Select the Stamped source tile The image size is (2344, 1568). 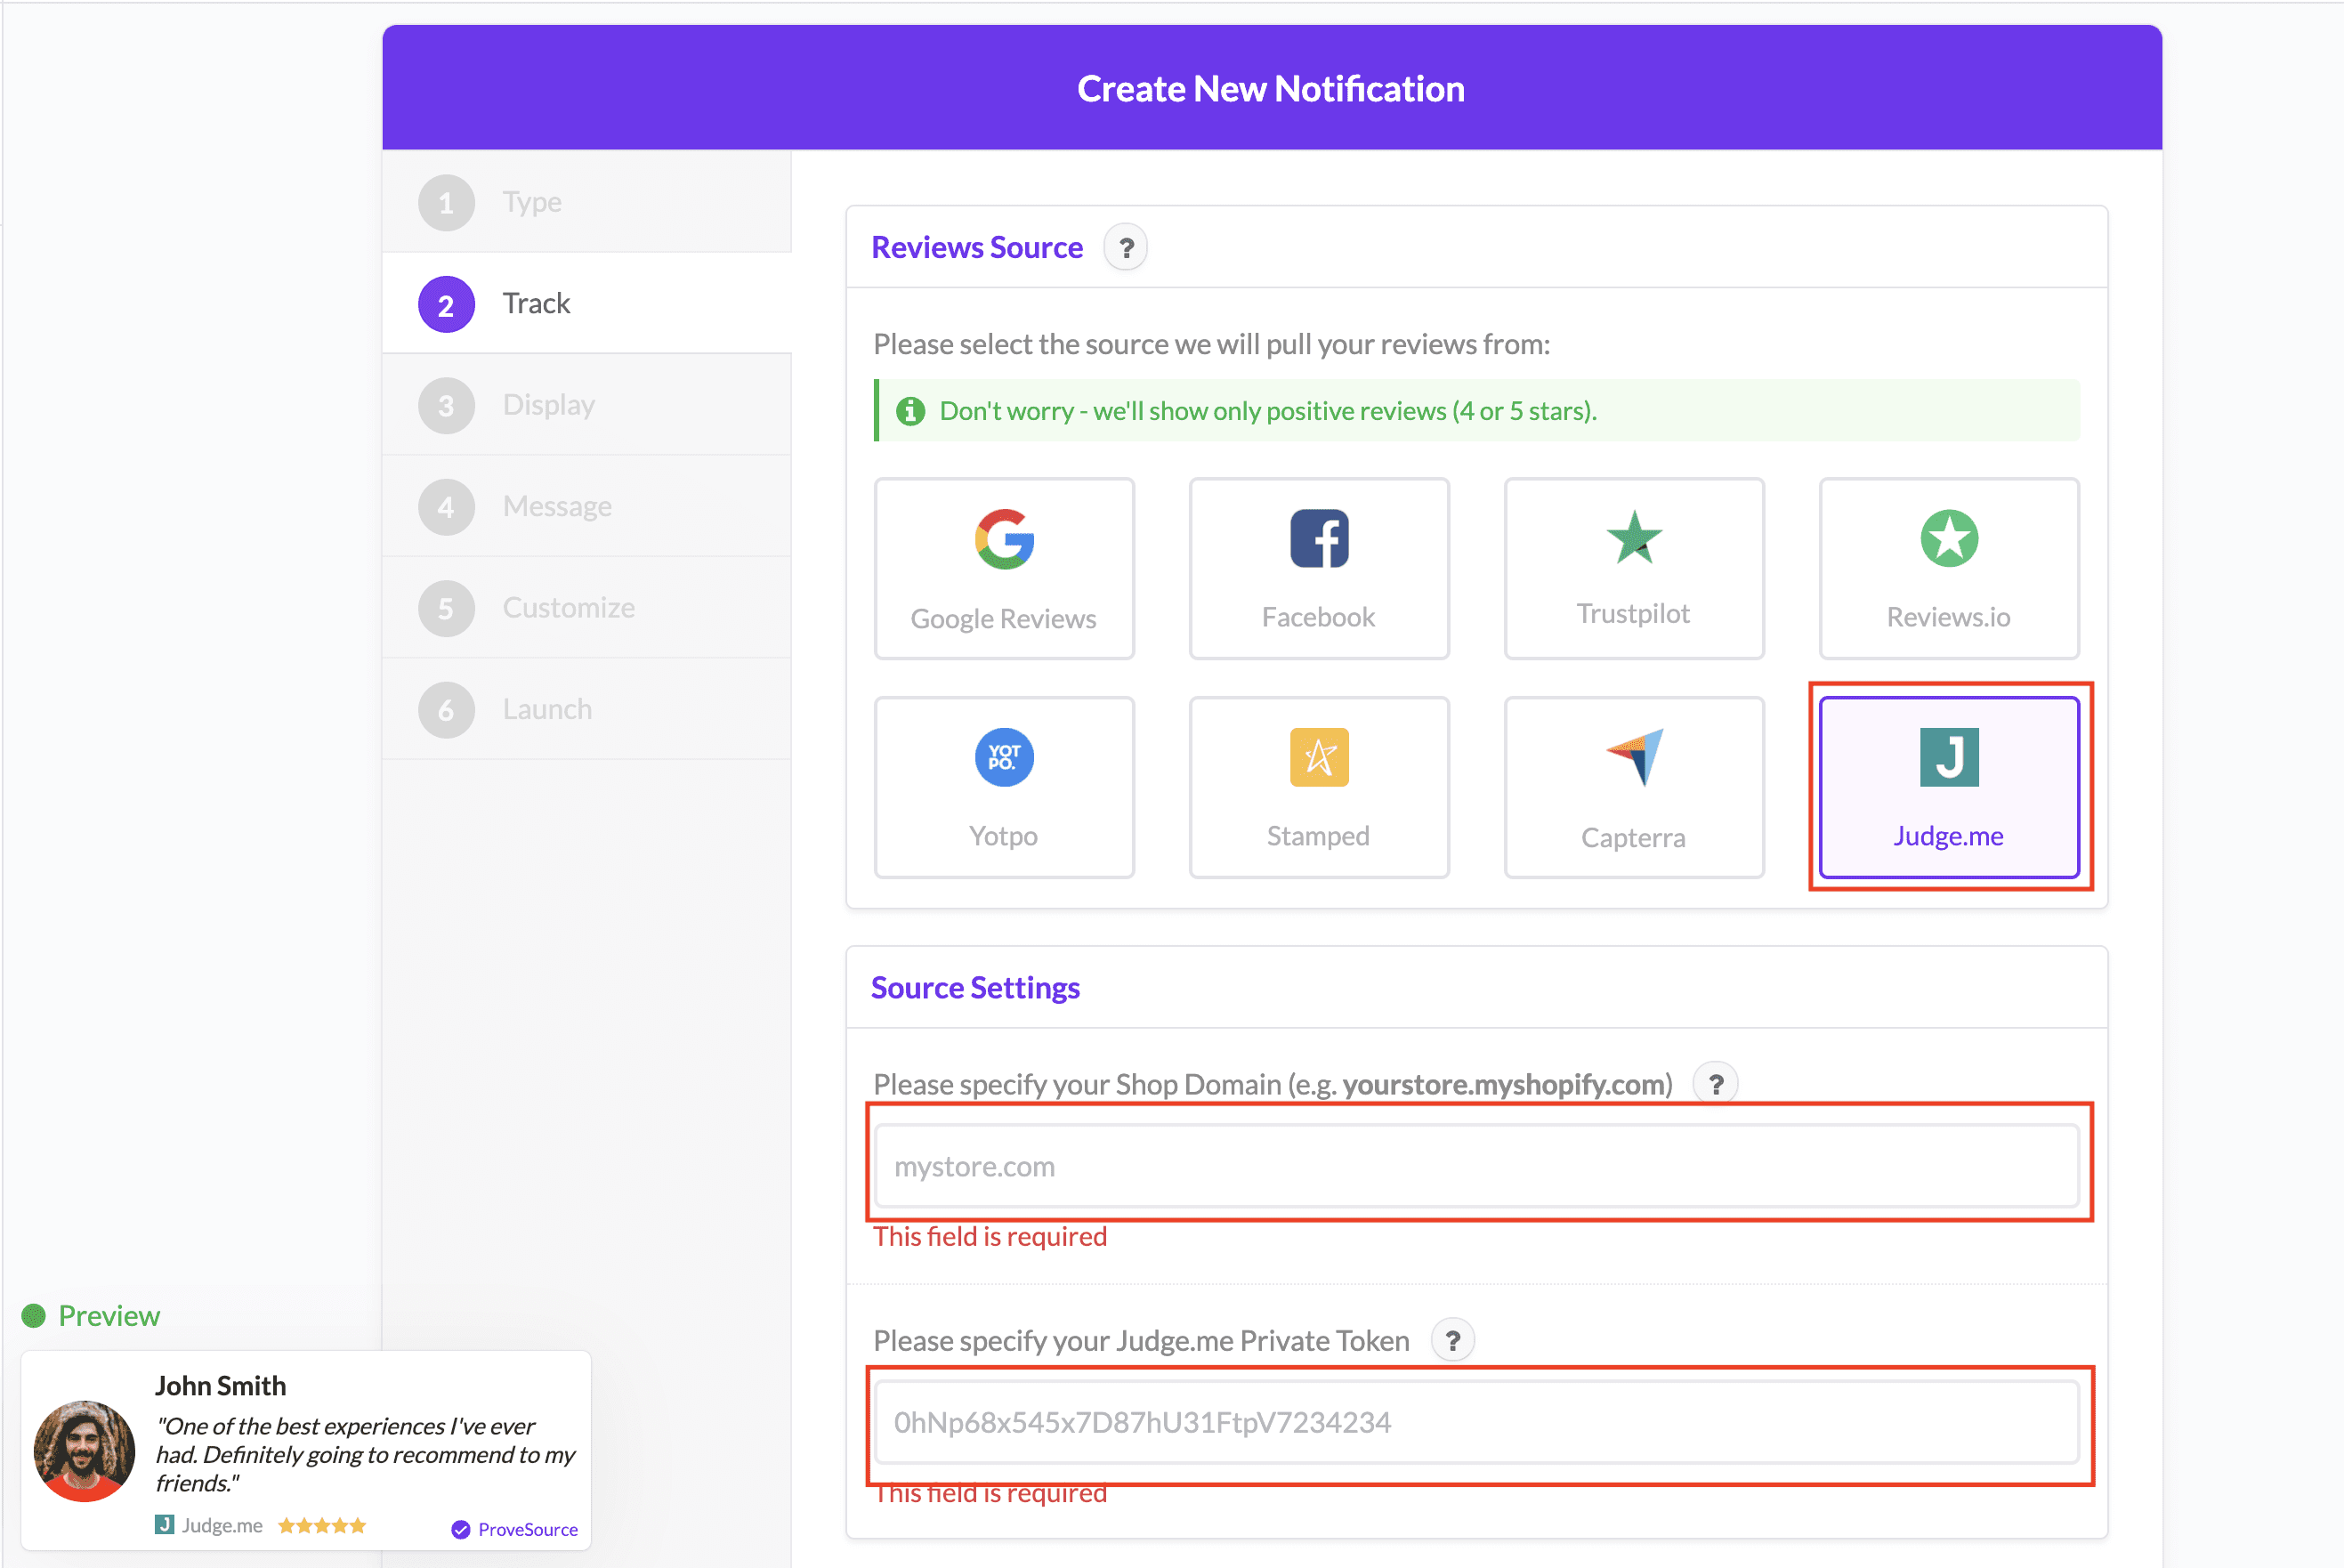pyautogui.click(x=1318, y=787)
